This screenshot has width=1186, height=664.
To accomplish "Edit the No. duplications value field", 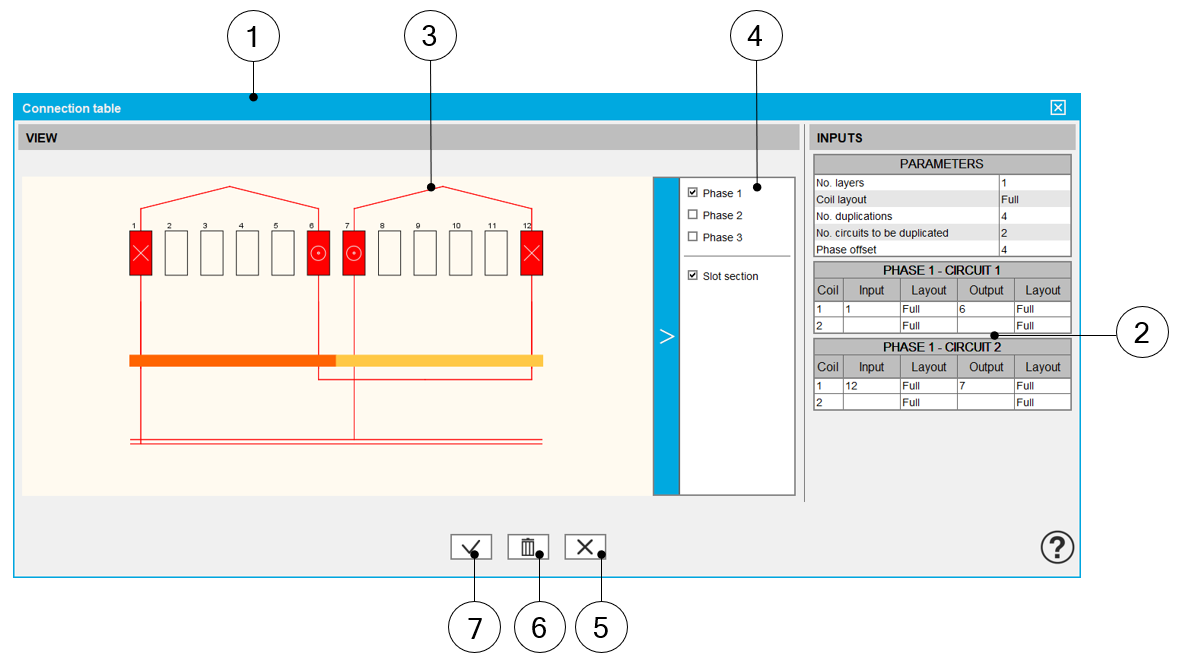I will coord(1034,216).
